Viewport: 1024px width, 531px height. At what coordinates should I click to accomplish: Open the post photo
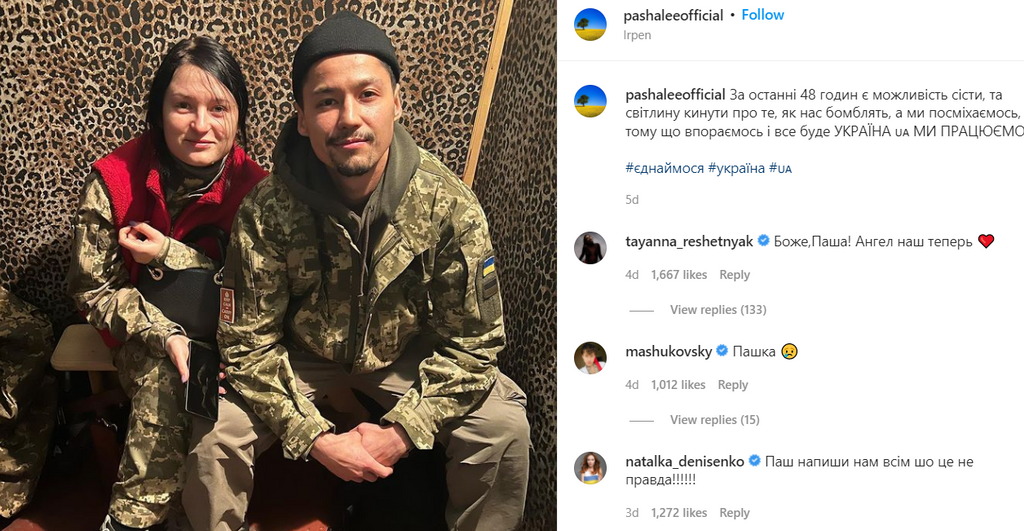point(278,265)
